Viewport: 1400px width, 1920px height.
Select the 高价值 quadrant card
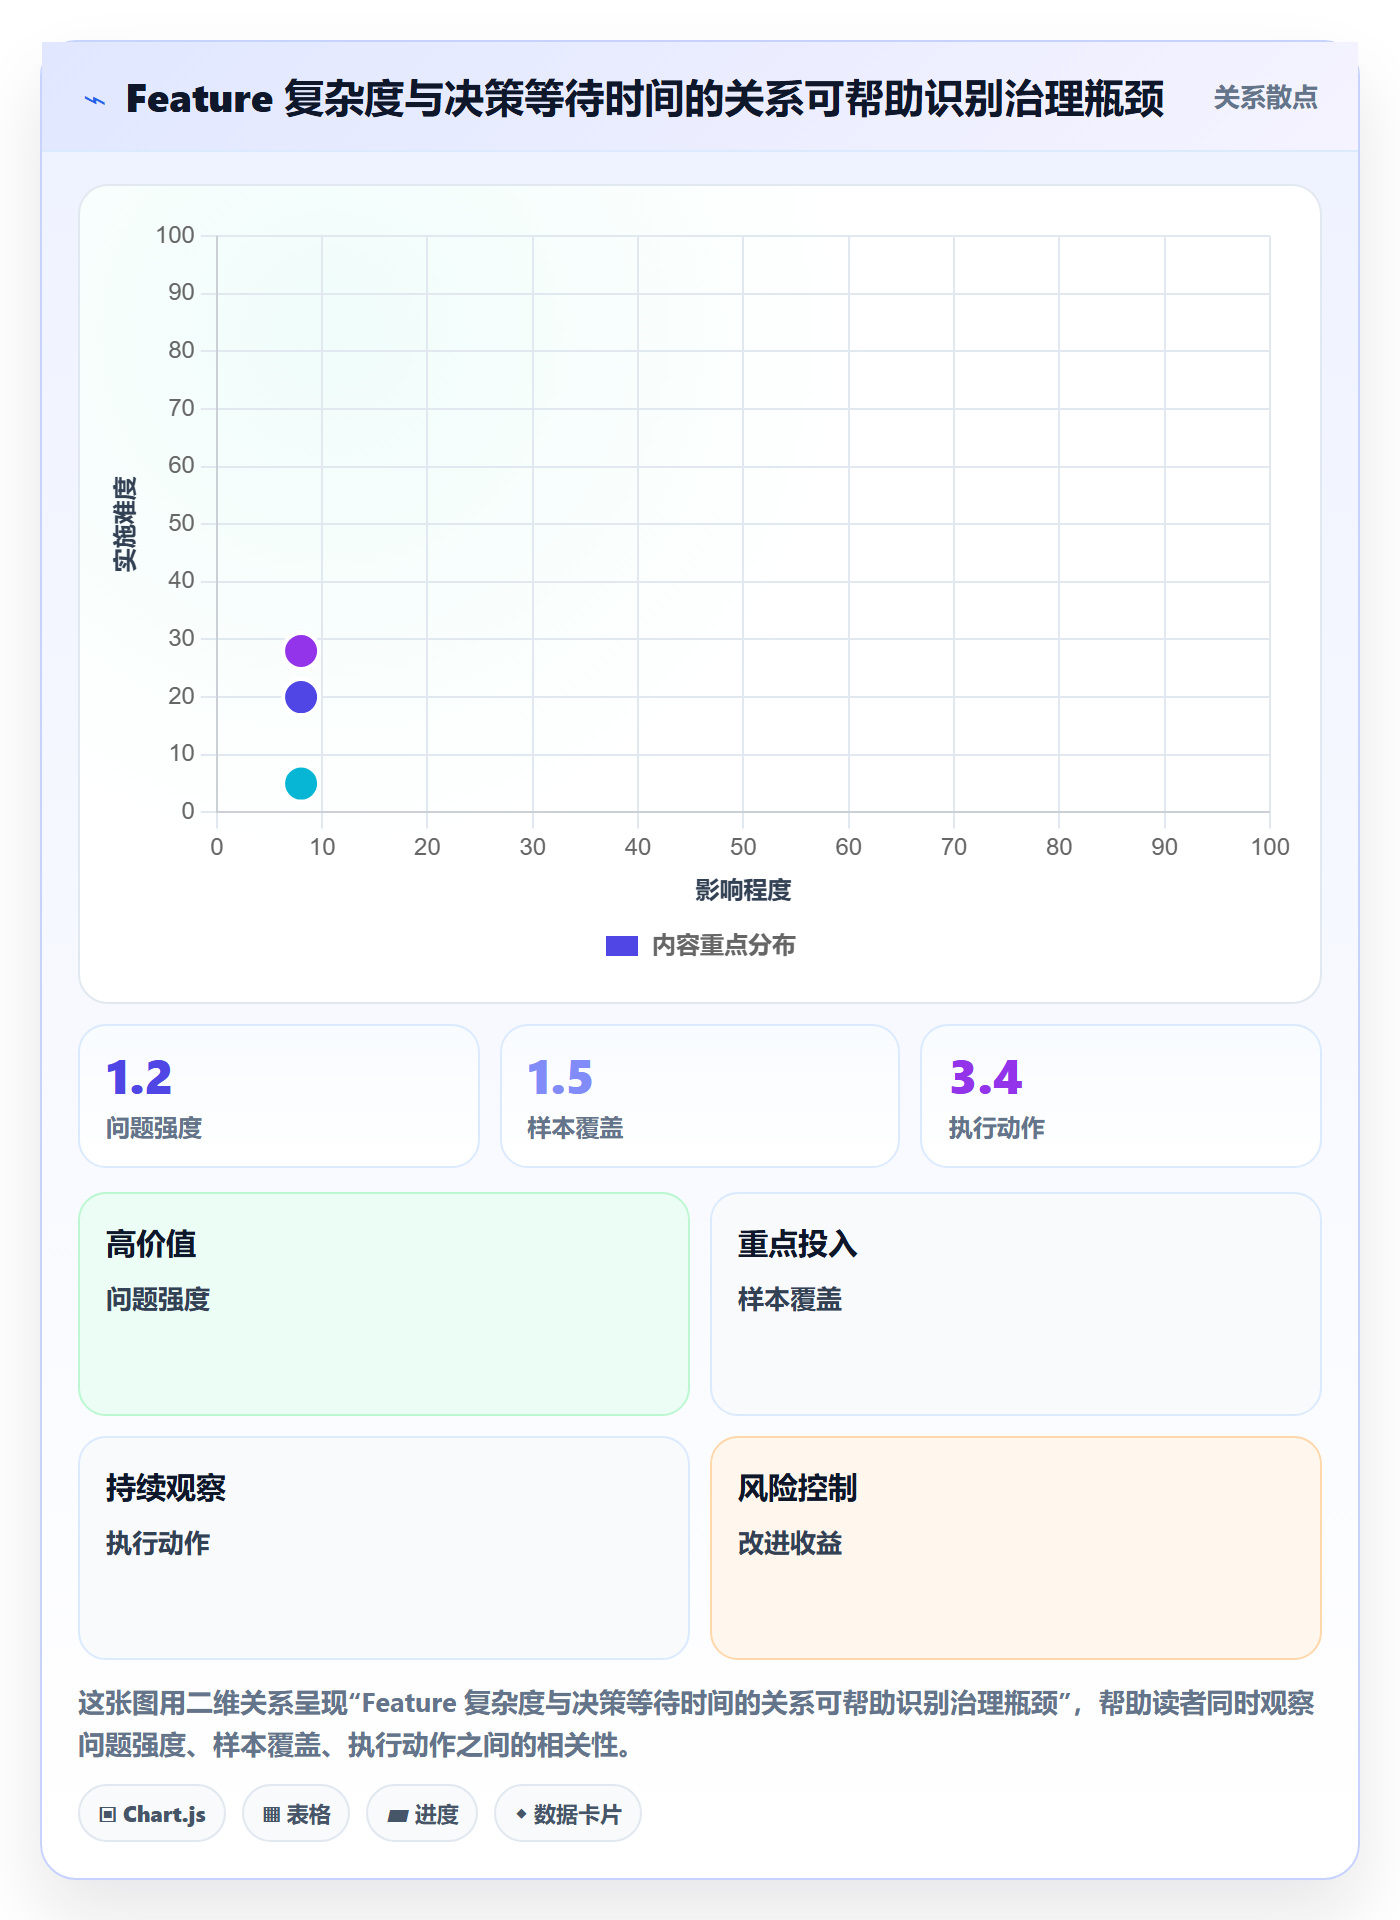(x=384, y=1304)
